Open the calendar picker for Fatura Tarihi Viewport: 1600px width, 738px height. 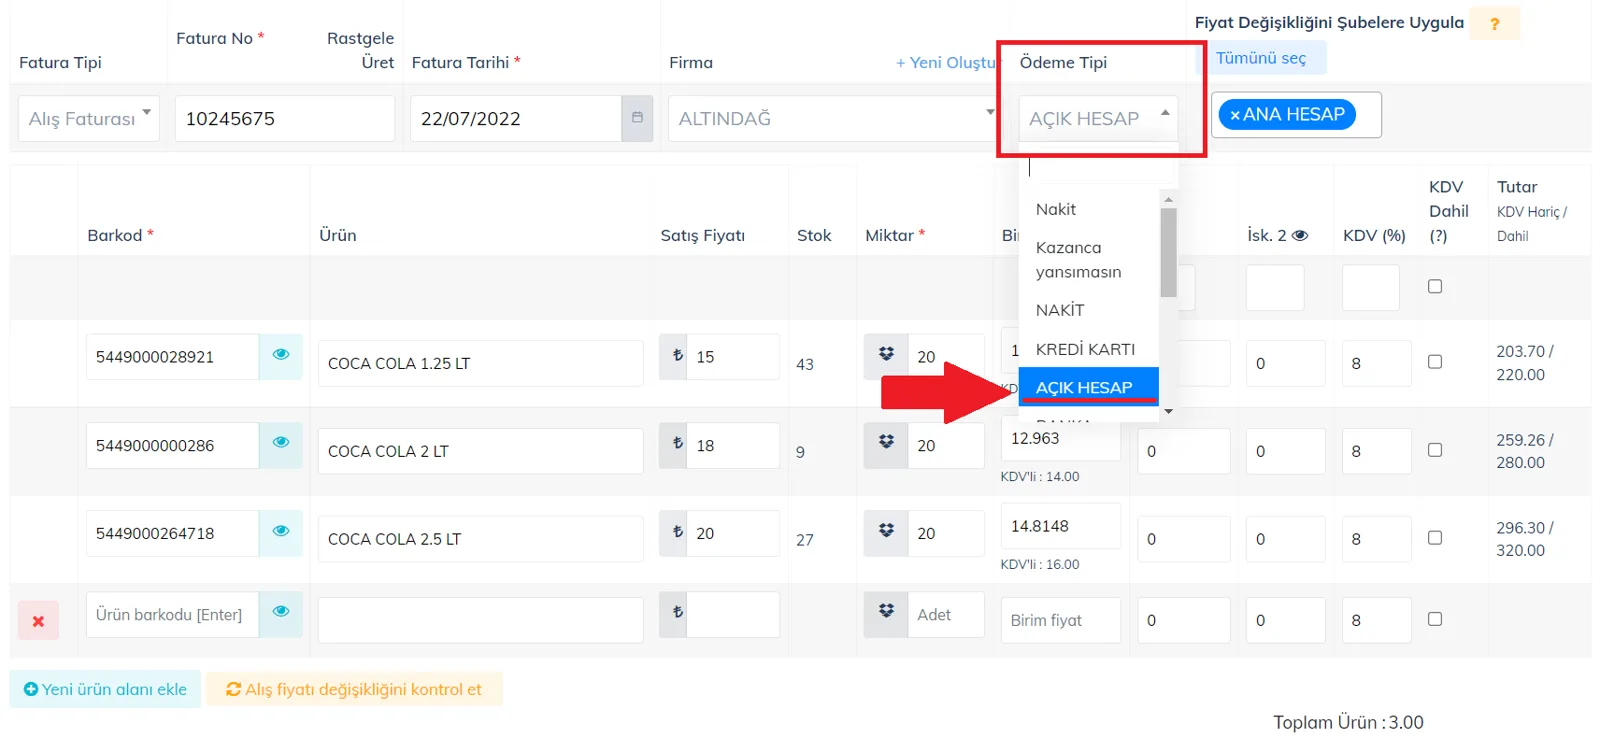coord(637,118)
